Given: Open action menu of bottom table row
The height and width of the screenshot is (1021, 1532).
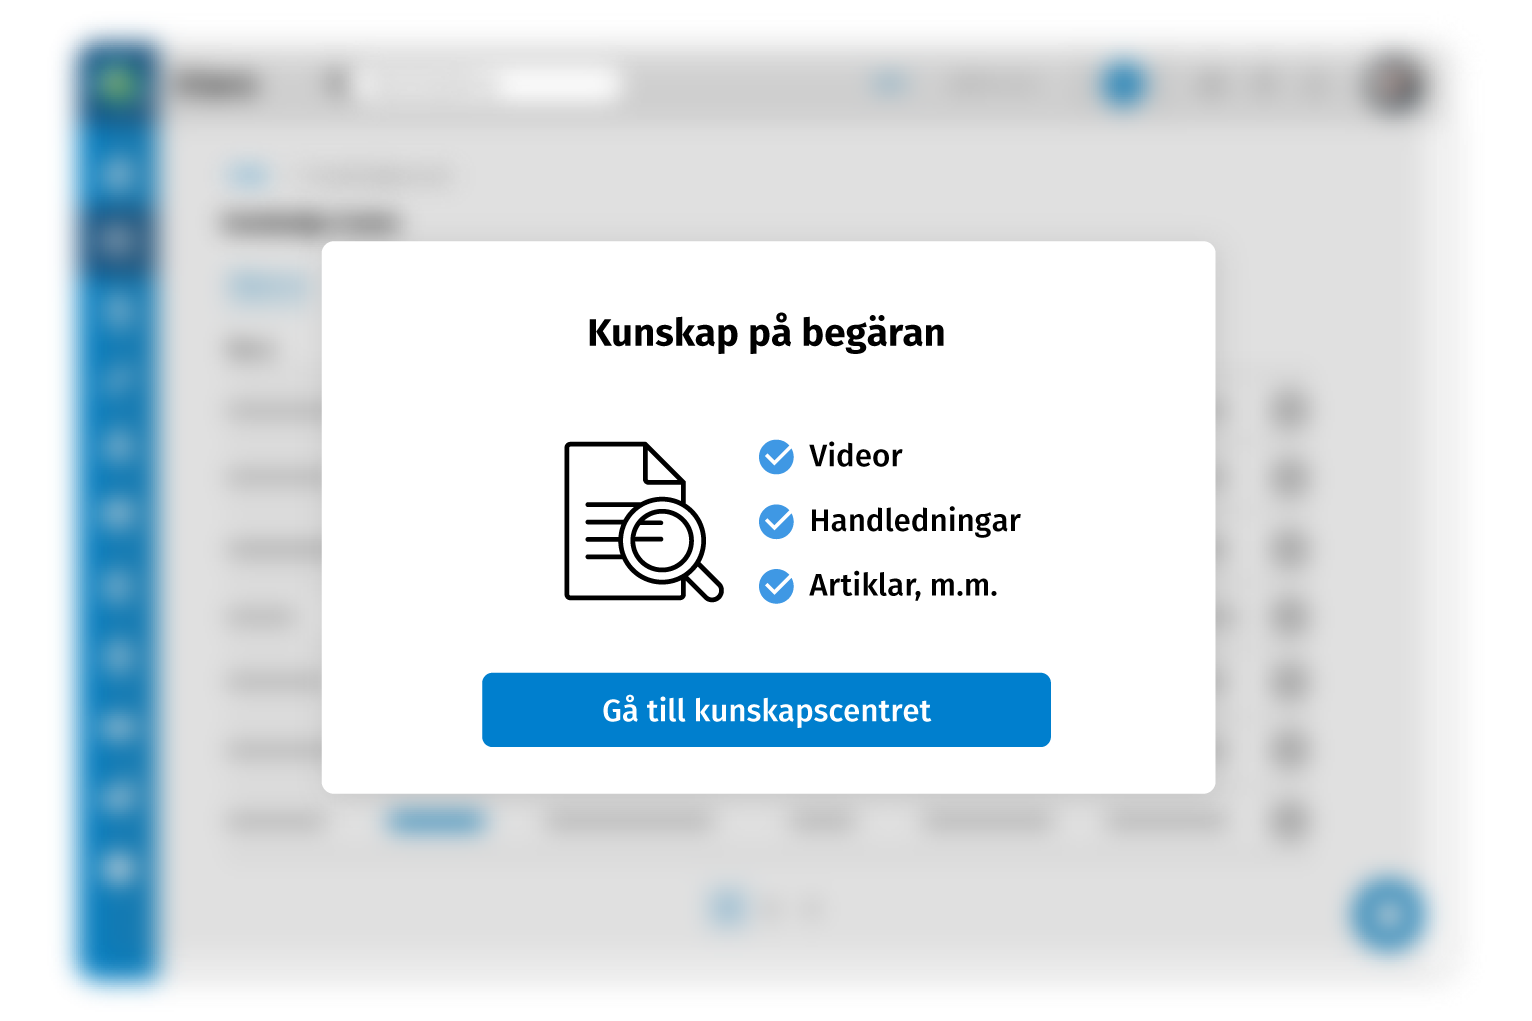Looking at the screenshot, I should coord(1289,821).
